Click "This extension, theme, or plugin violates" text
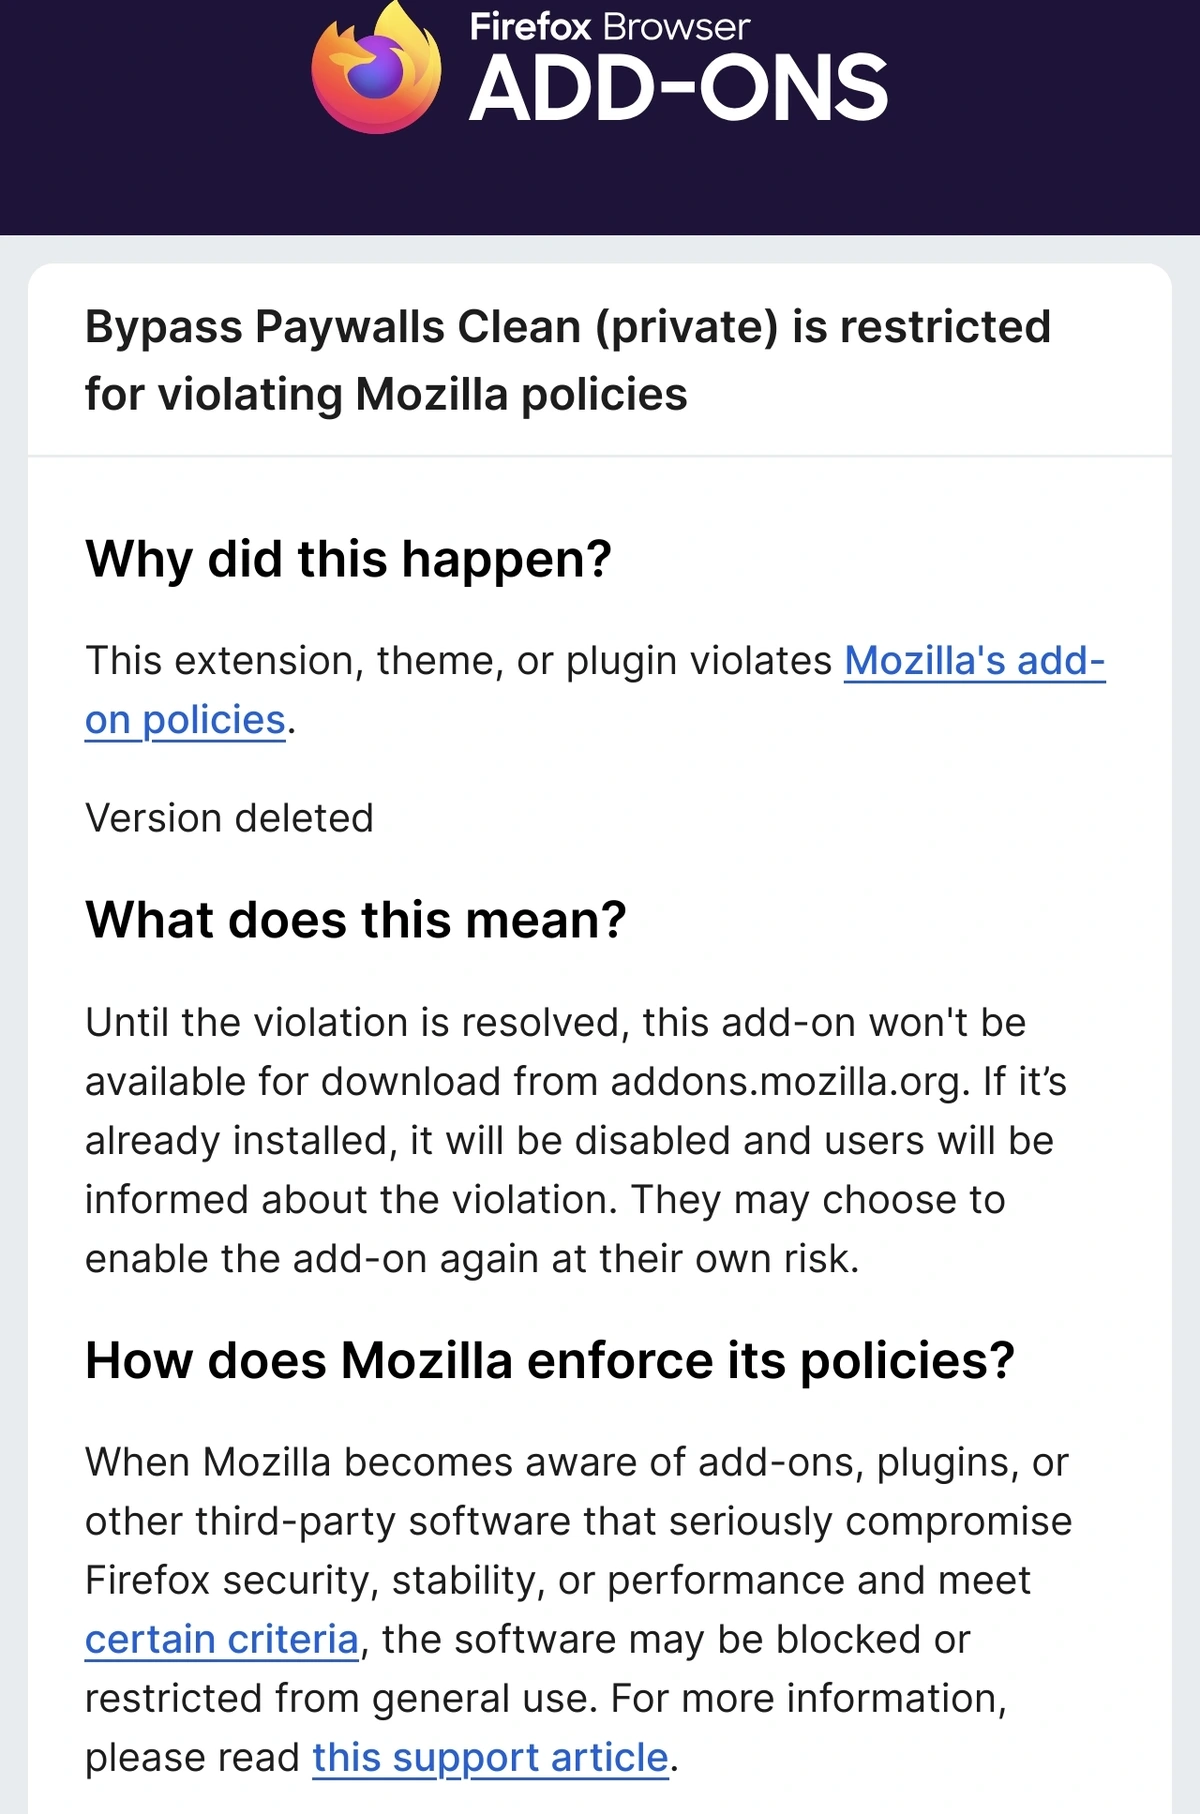 pyautogui.click(x=458, y=661)
